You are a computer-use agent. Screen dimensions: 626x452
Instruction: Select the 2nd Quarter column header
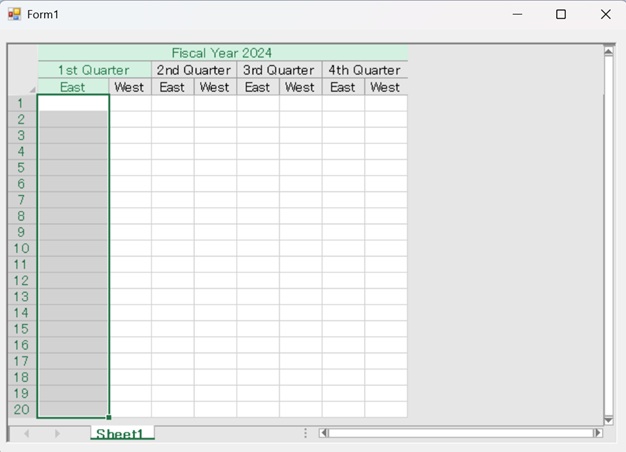point(194,70)
